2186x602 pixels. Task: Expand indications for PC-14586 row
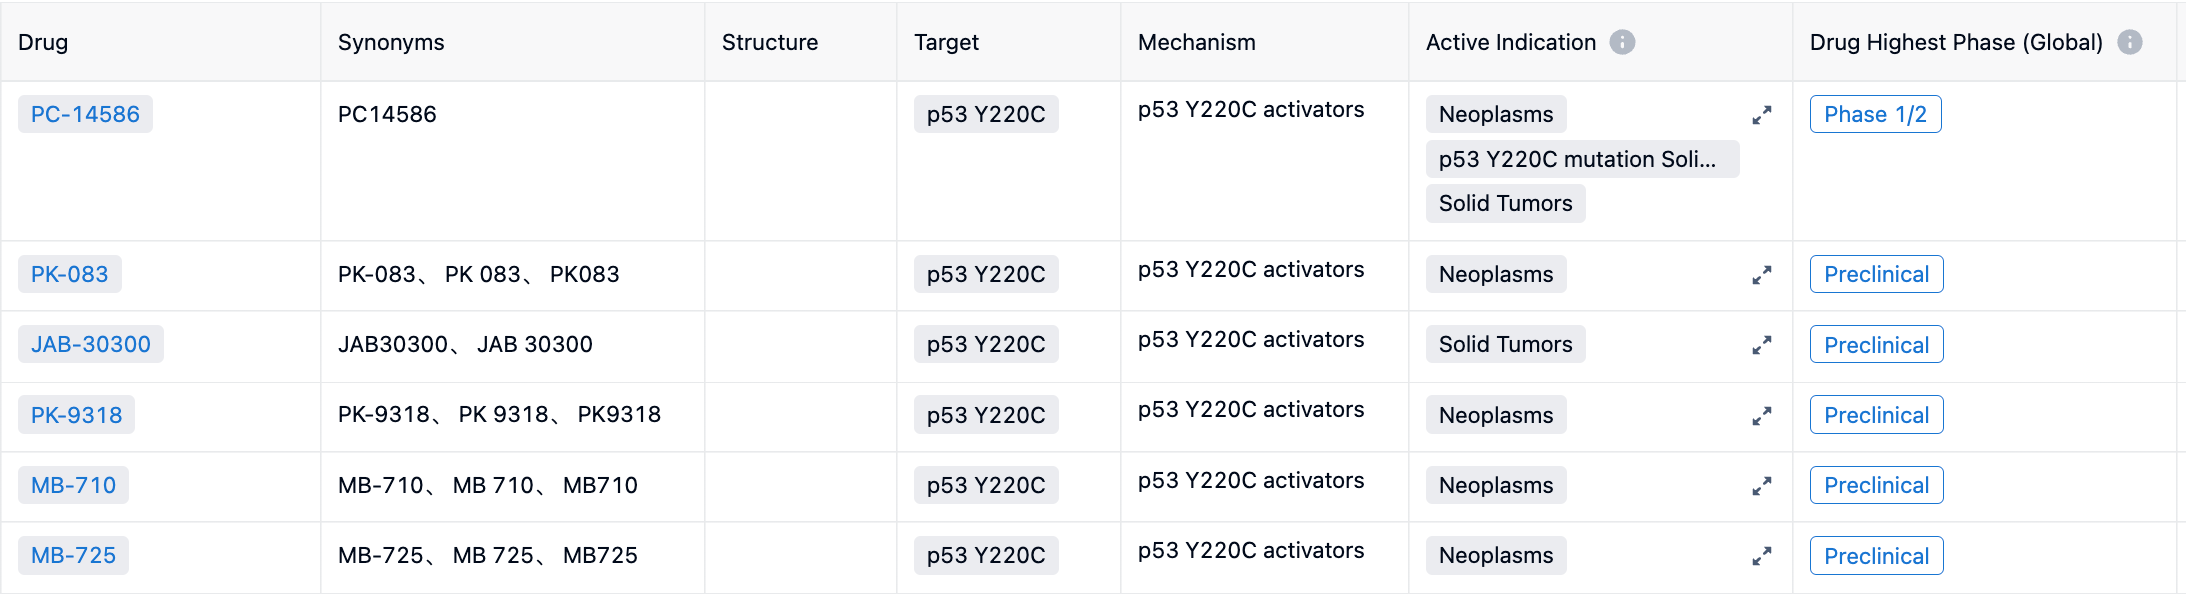point(1762,115)
